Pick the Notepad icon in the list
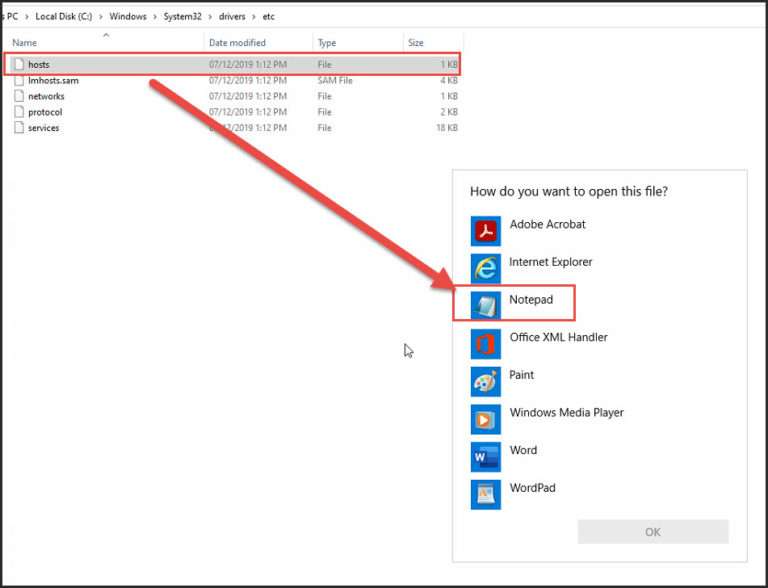The image size is (768, 588). [485, 305]
